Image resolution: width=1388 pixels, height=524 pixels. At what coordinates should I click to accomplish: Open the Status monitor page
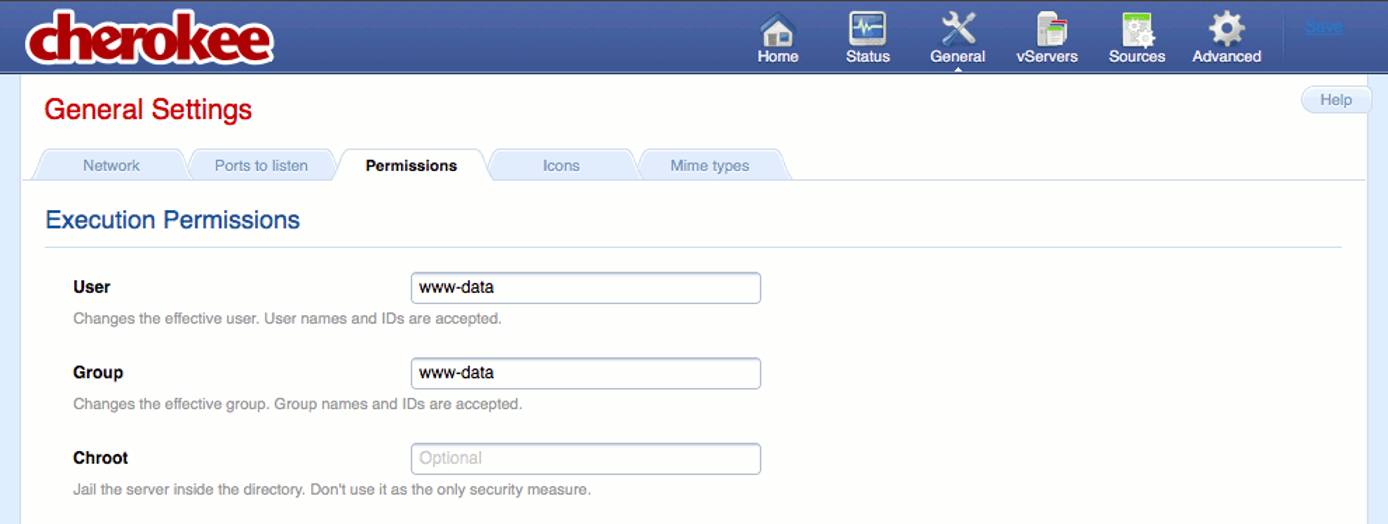point(867,30)
